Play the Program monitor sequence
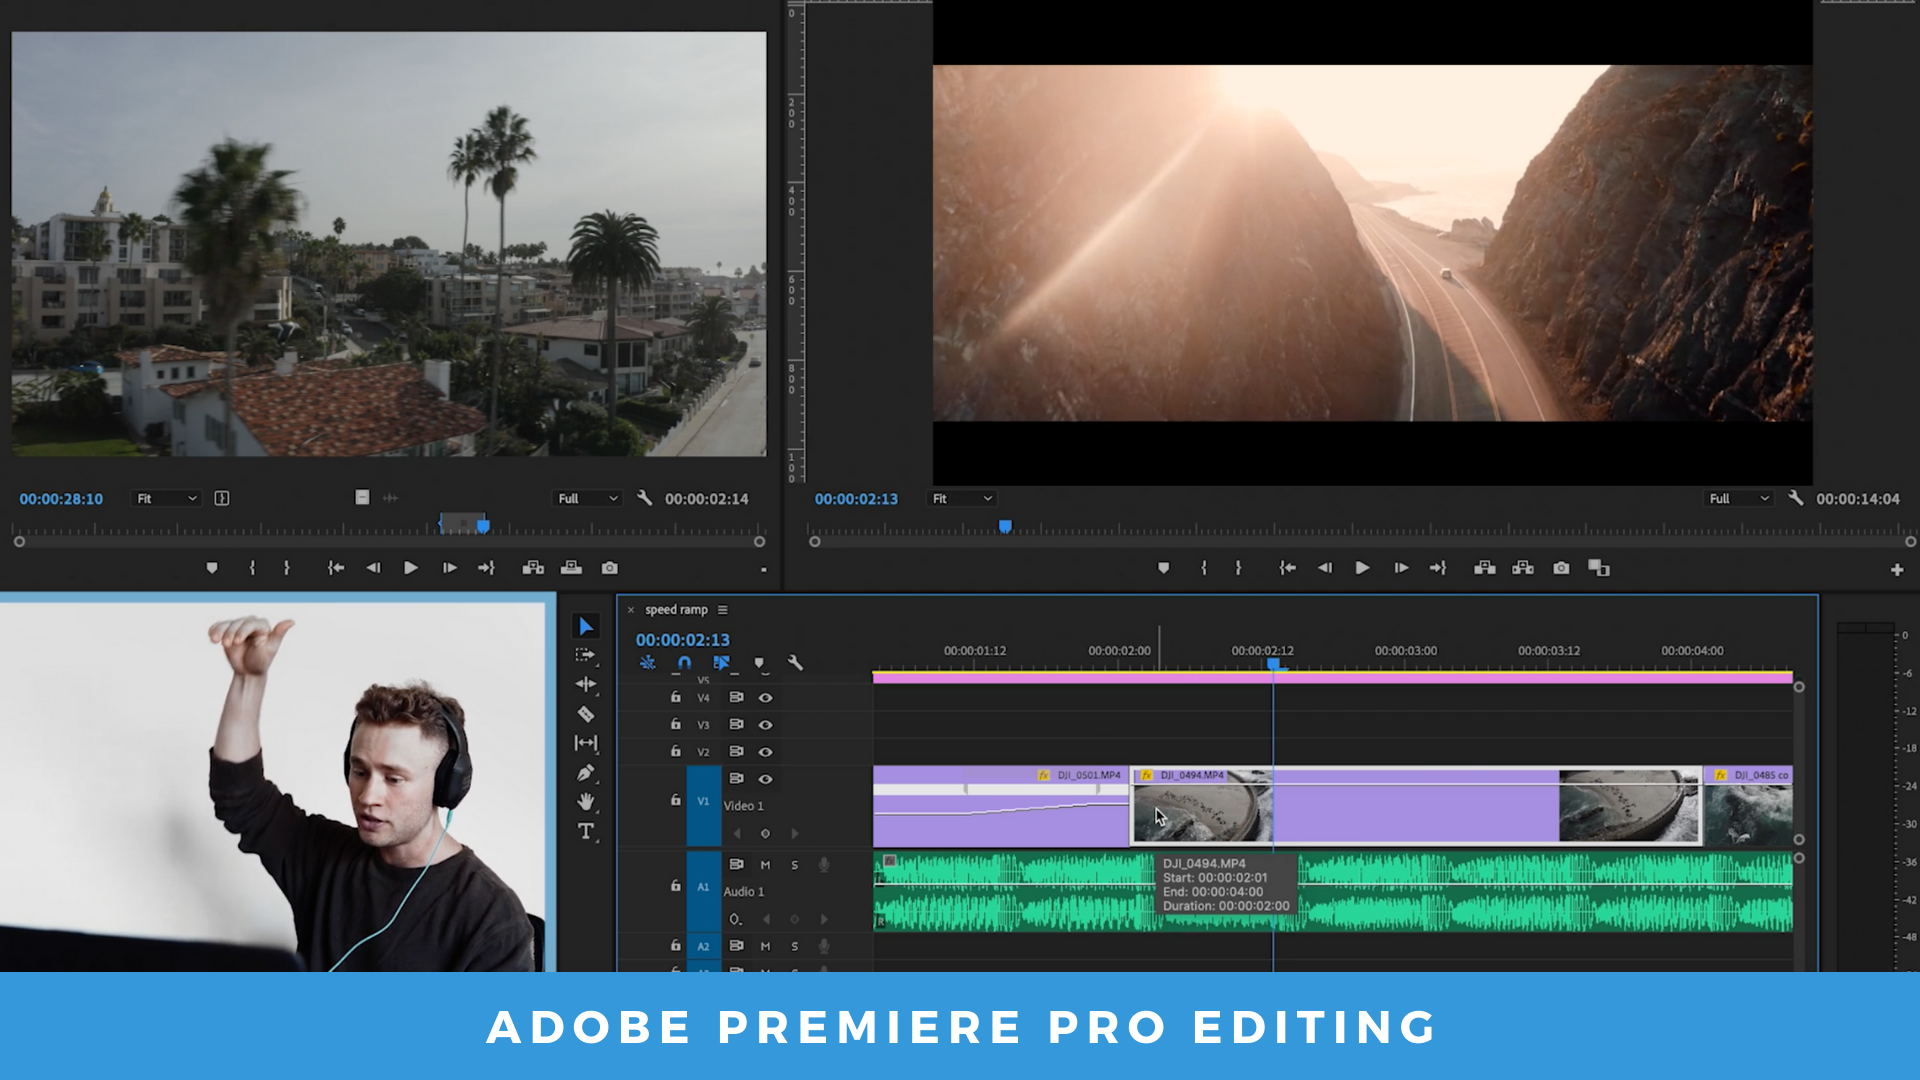The image size is (1920, 1080). click(x=1362, y=568)
